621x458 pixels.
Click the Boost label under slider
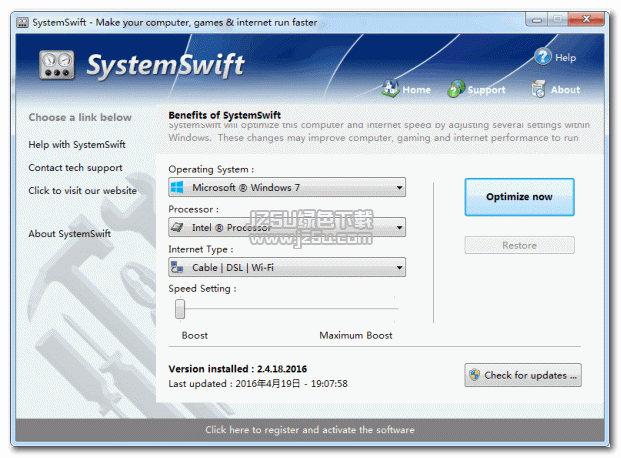tap(194, 336)
